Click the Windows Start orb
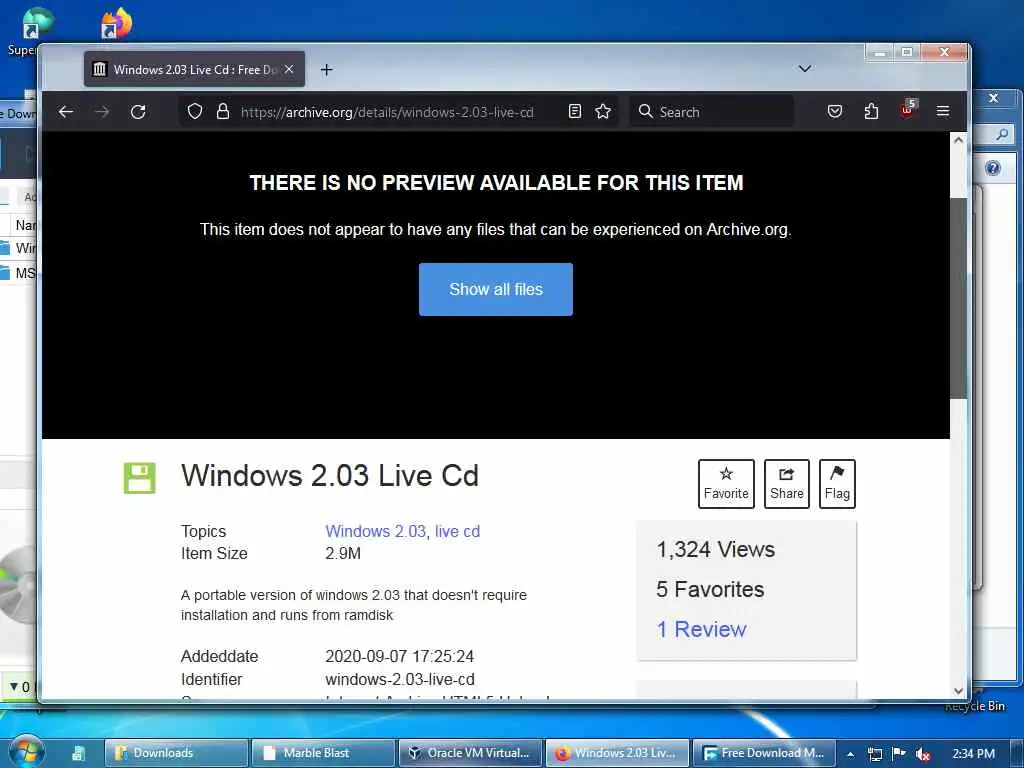1024x768 pixels. [x=26, y=752]
